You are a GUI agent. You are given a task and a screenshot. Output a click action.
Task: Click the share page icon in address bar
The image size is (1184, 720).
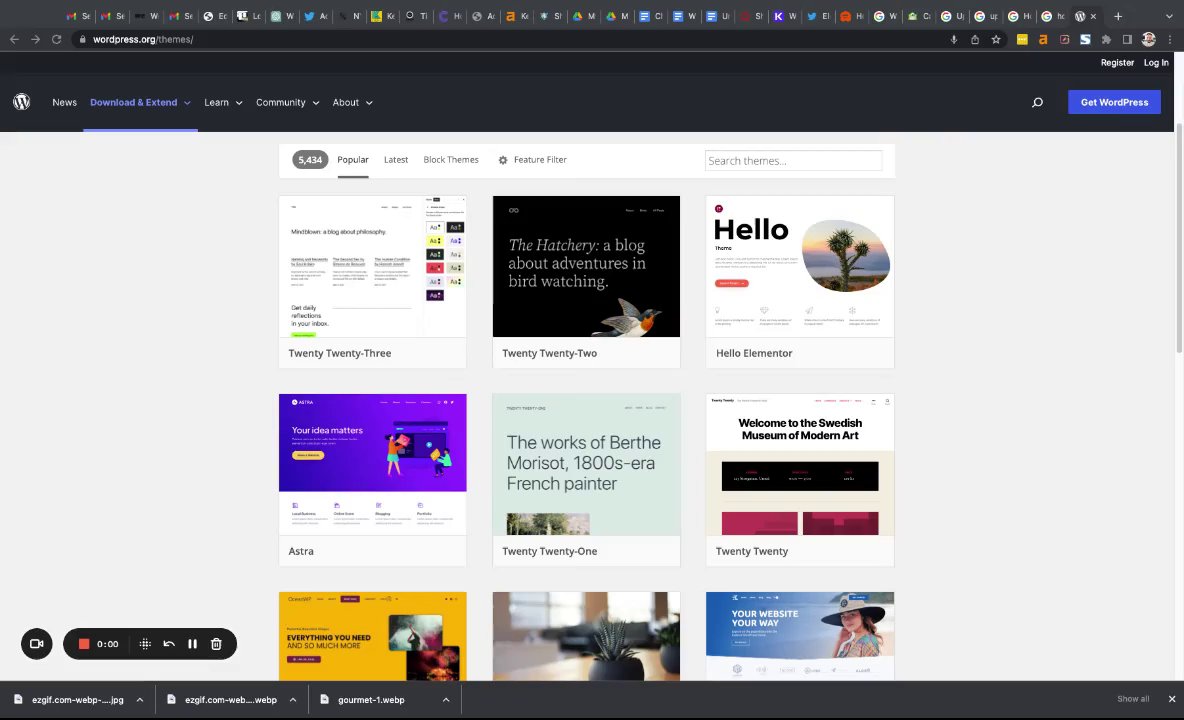click(975, 39)
